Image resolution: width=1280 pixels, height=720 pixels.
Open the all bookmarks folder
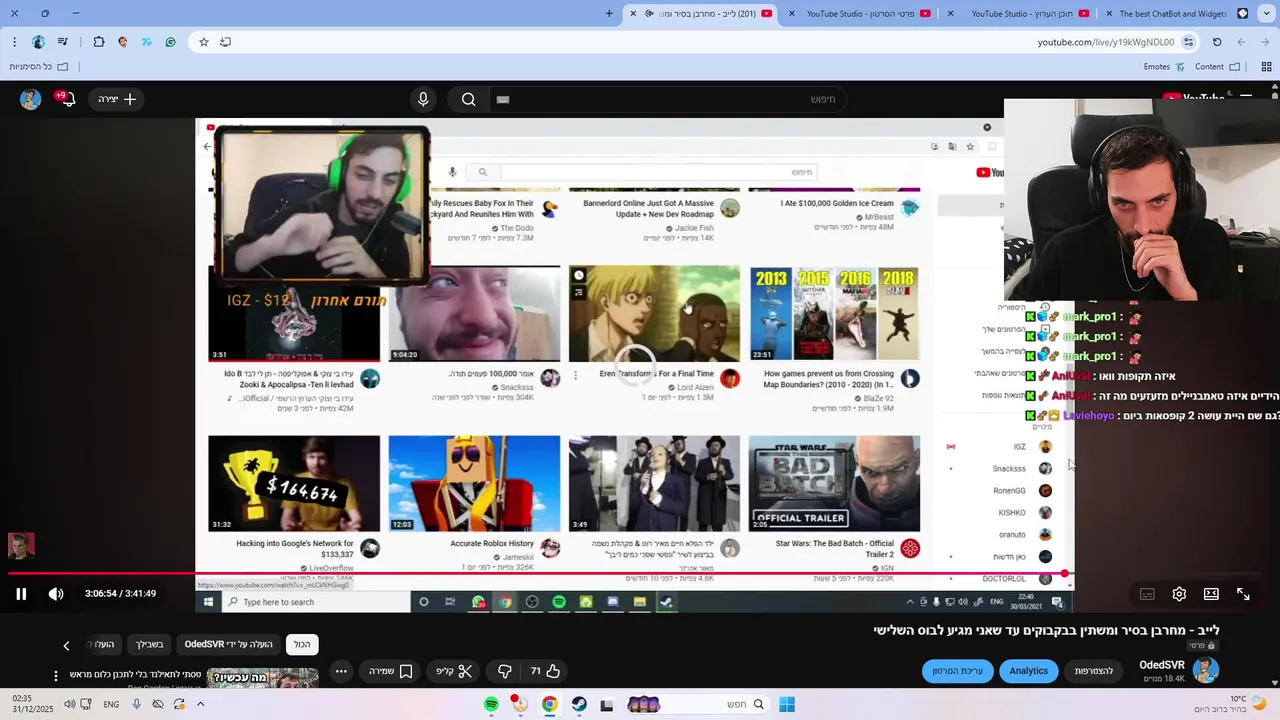[x=39, y=67]
